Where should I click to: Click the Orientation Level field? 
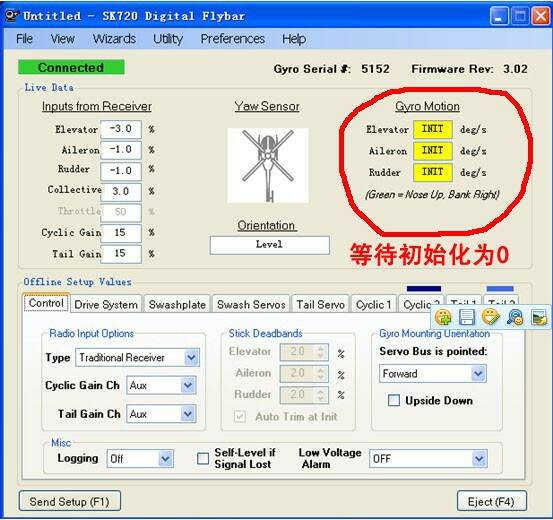pyautogui.click(x=269, y=245)
